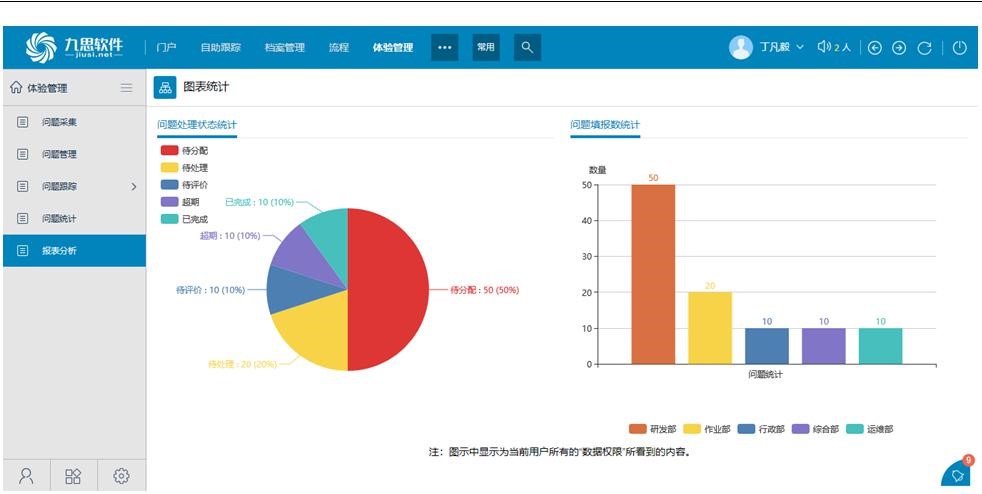982x494 pixels.
Task: Open the 丁凡毅 user dropdown
Action: [780, 47]
